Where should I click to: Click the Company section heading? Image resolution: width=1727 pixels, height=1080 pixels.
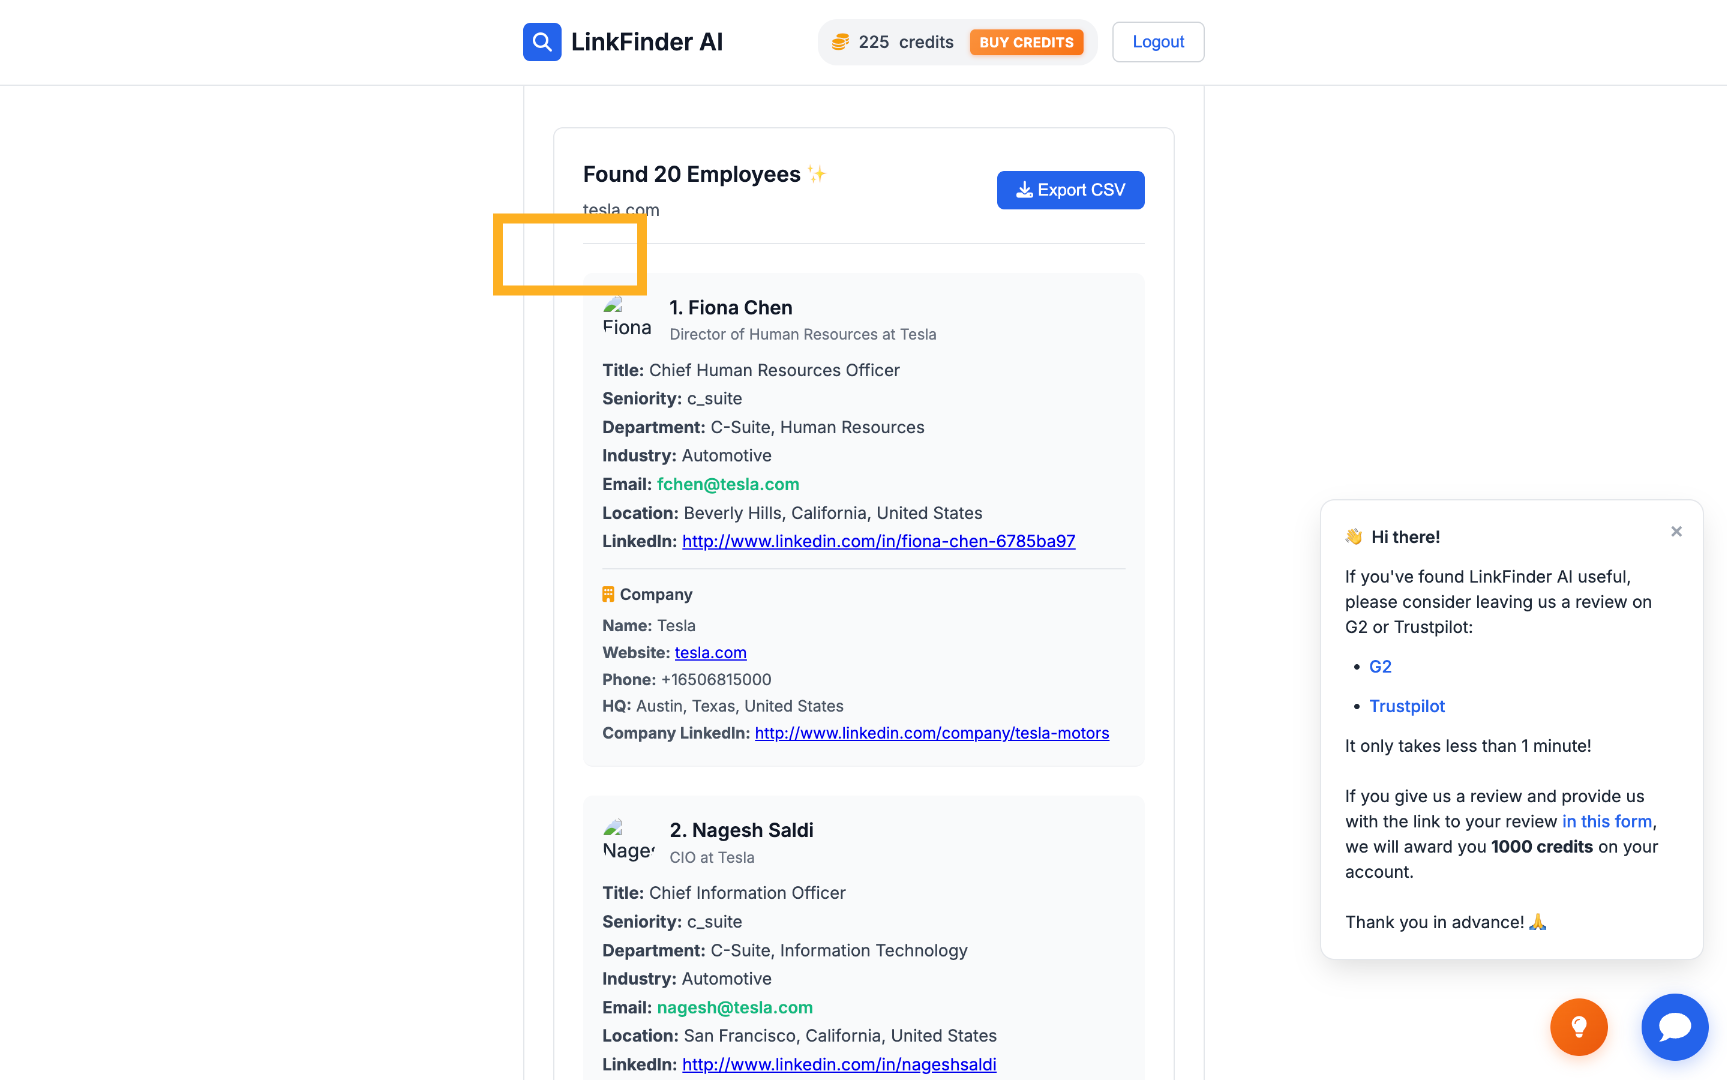pyautogui.click(x=656, y=594)
